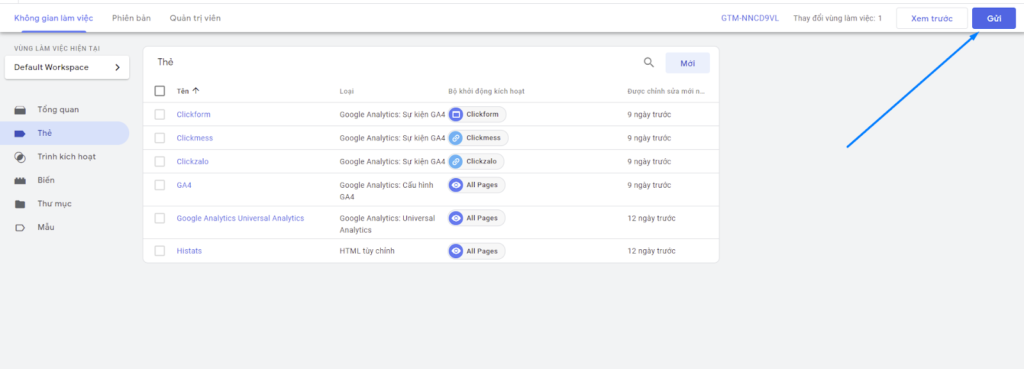Select Mẫu in the sidebar
This screenshot has width=1024, height=369.
coord(46,227)
